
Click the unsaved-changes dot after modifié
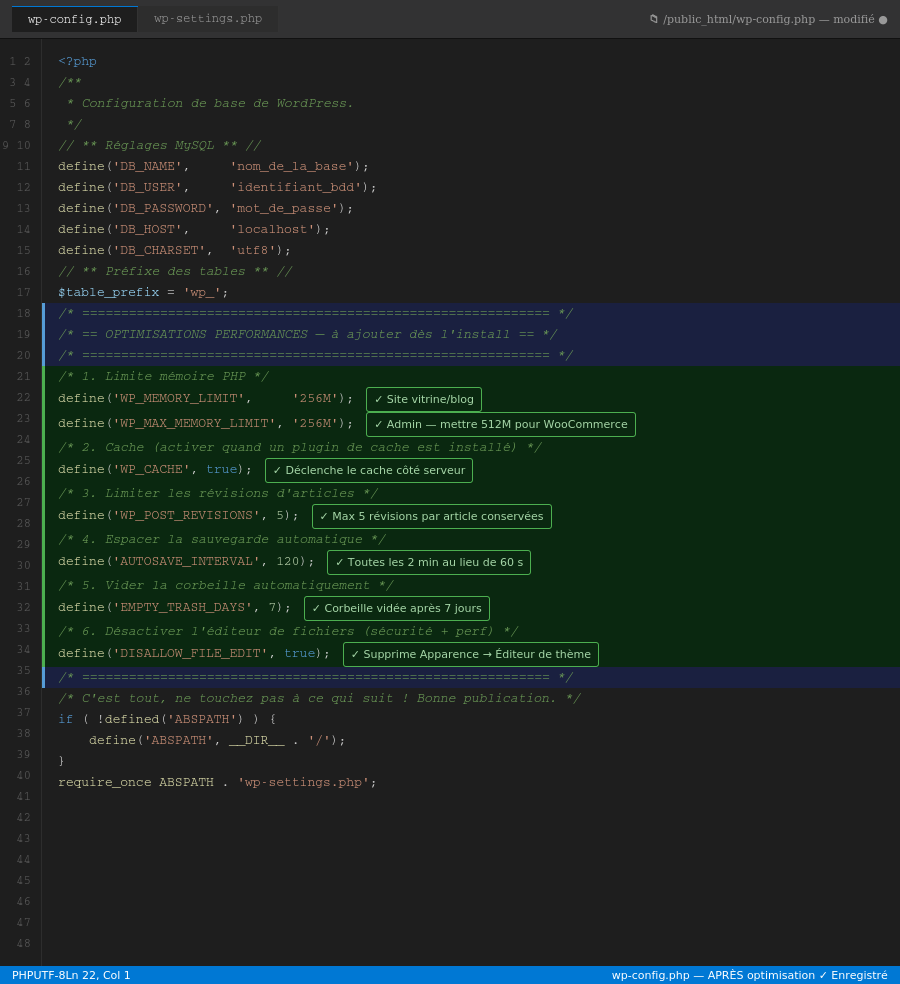pos(883,20)
